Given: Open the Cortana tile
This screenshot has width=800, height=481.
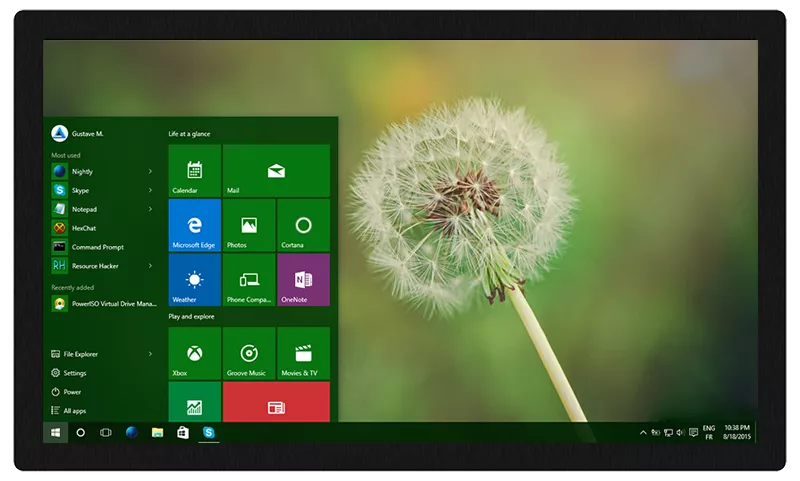Looking at the screenshot, I should tap(303, 225).
